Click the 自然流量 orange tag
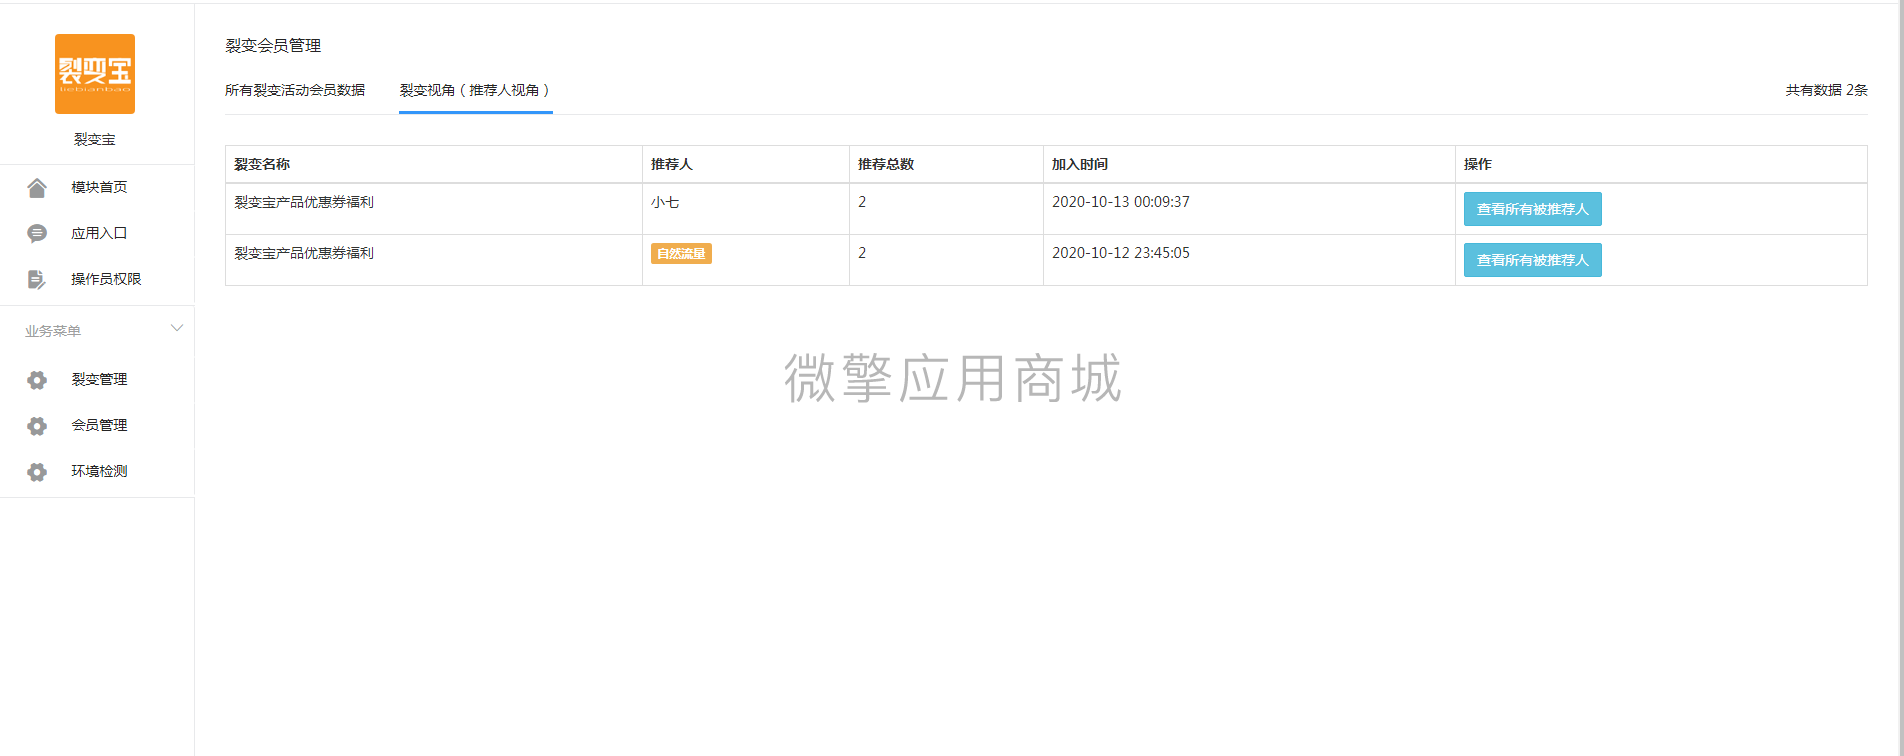This screenshot has width=1904, height=756. click(681, 253)
